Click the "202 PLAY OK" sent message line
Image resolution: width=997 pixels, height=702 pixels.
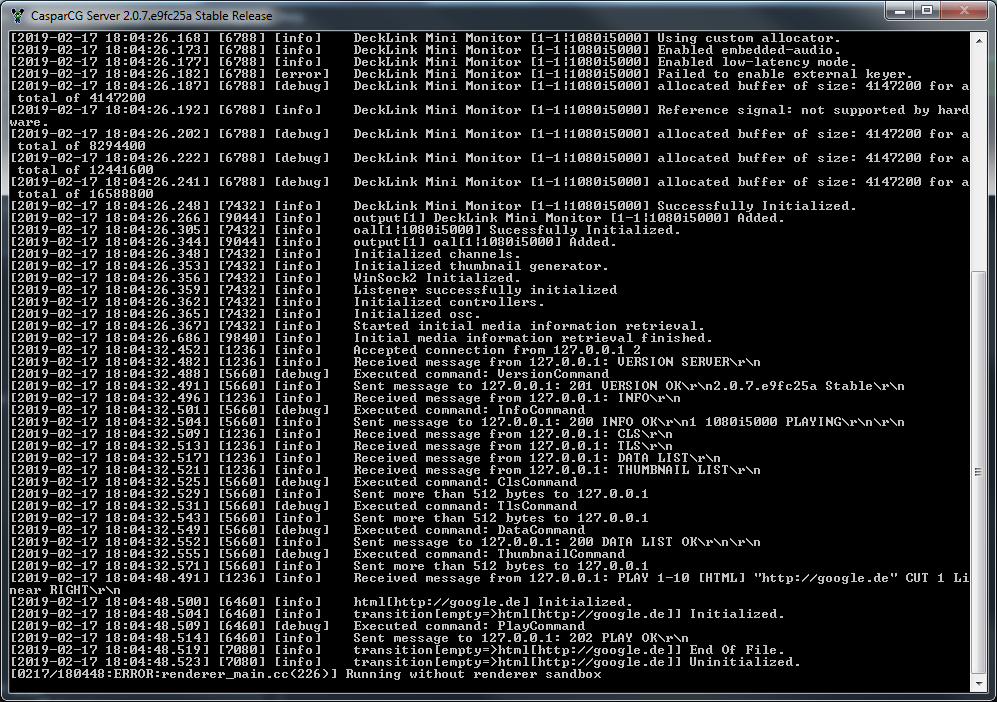[350, 638]
